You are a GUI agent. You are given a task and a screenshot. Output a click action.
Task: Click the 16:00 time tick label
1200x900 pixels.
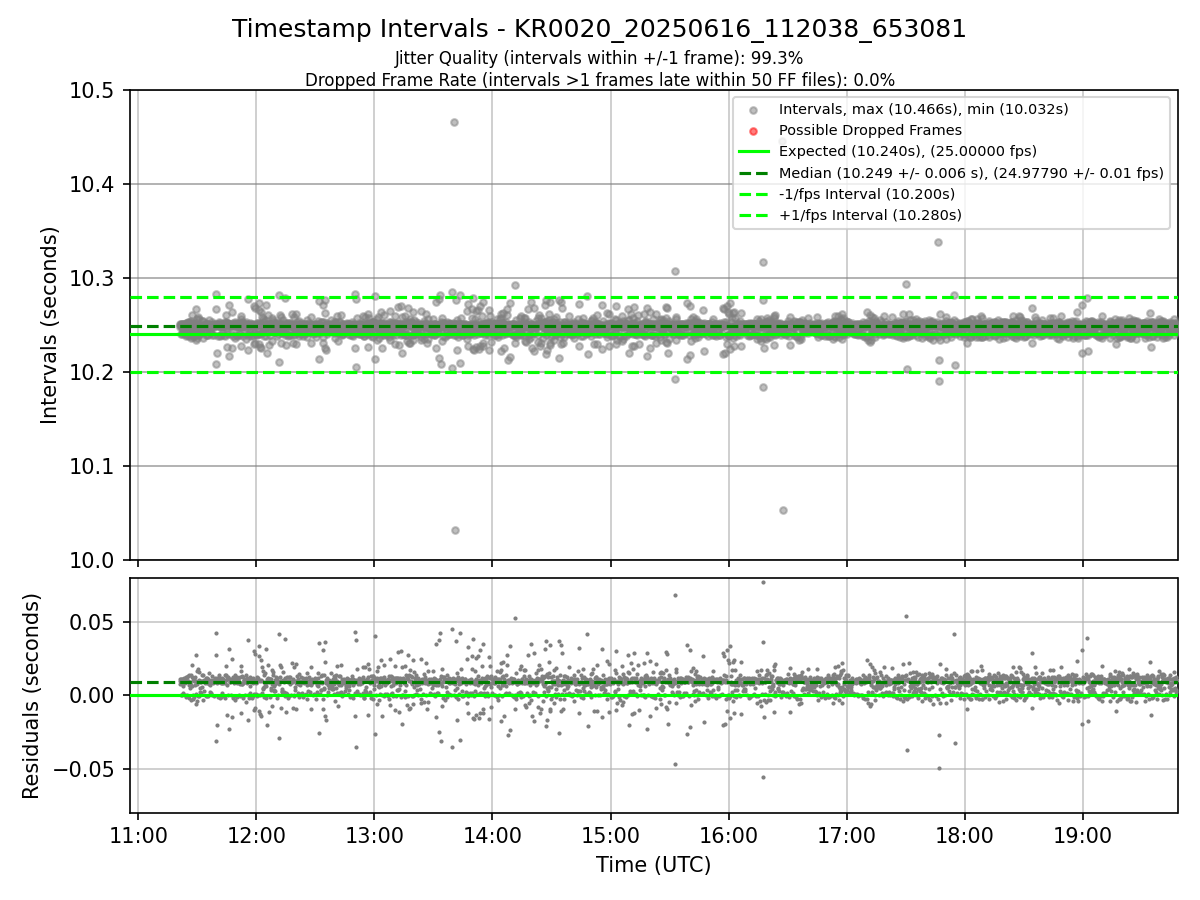pyautogui.click(x=728, y=835)
